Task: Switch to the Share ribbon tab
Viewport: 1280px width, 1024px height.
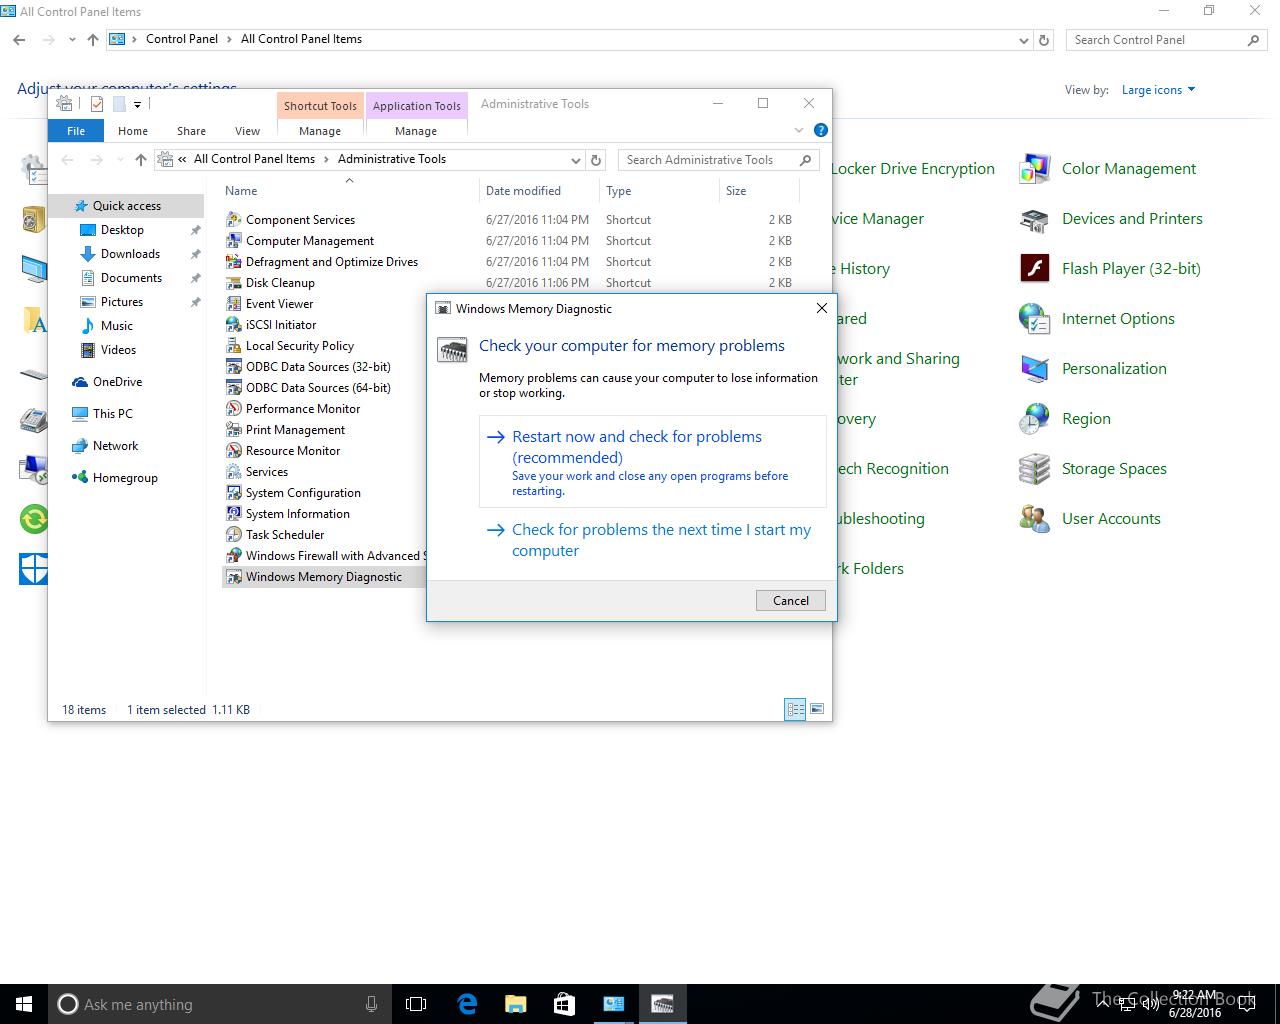Action: [x=191, y=131]
